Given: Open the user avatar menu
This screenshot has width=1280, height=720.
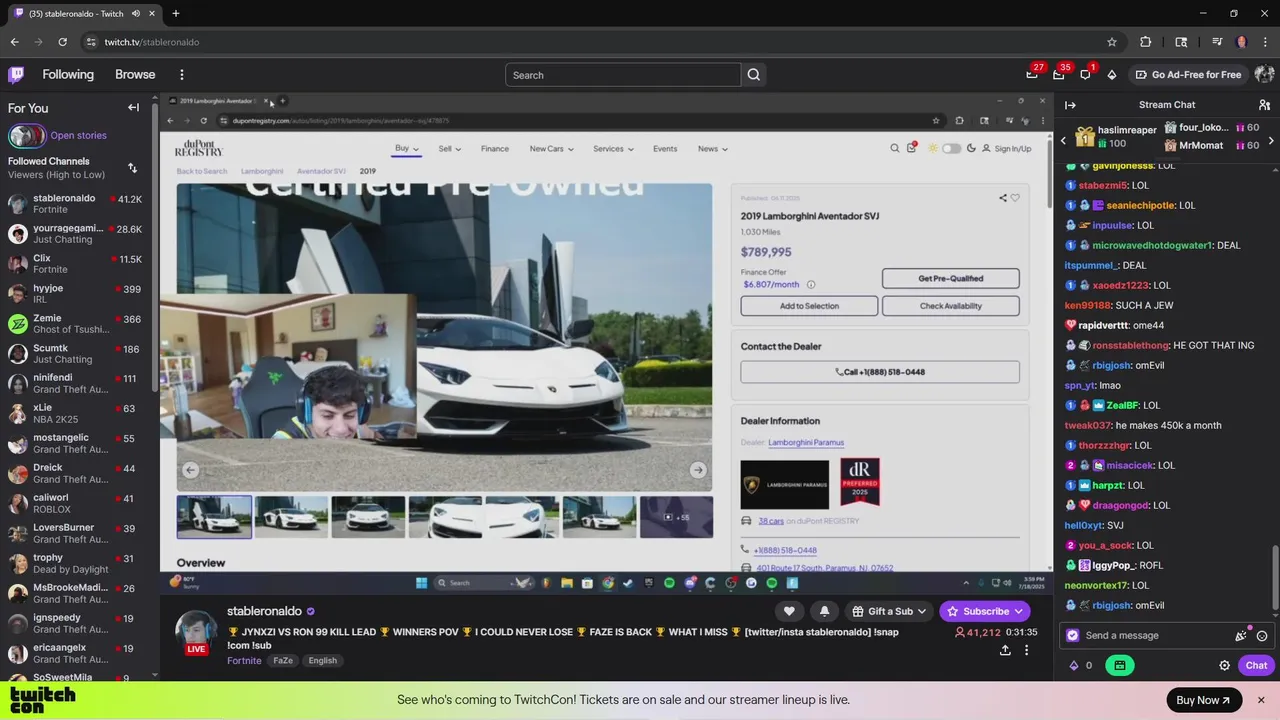Looking at the screenshot, I should (x=1263, y=75).
